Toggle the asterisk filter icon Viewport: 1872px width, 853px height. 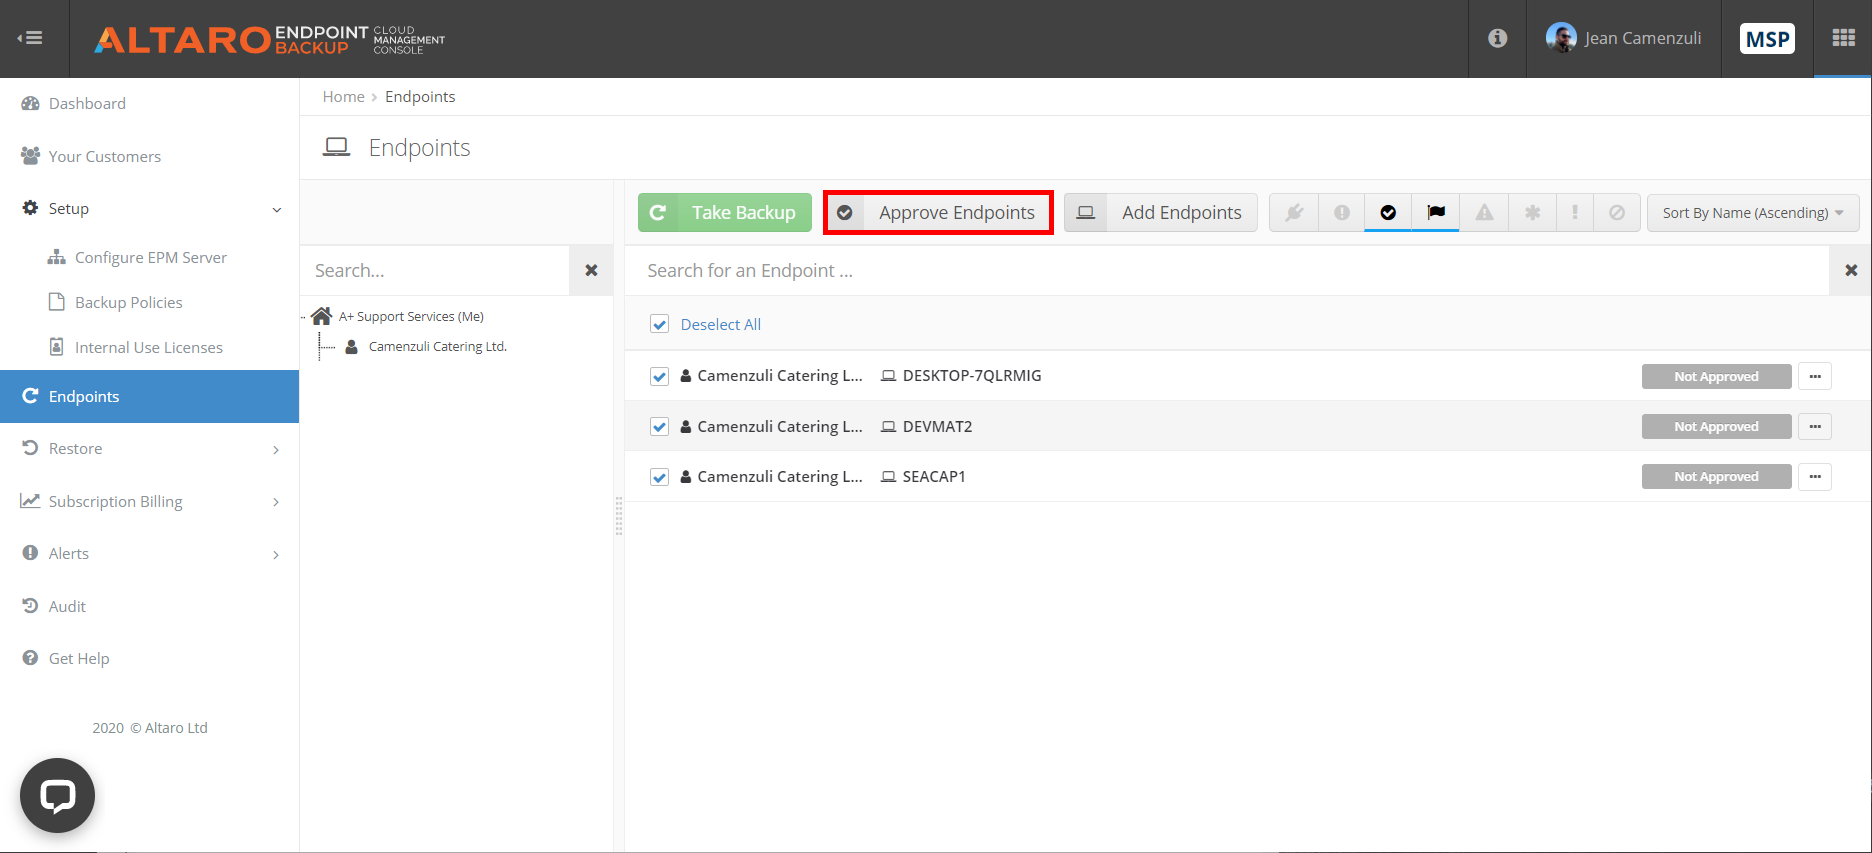coord(1532,212)
